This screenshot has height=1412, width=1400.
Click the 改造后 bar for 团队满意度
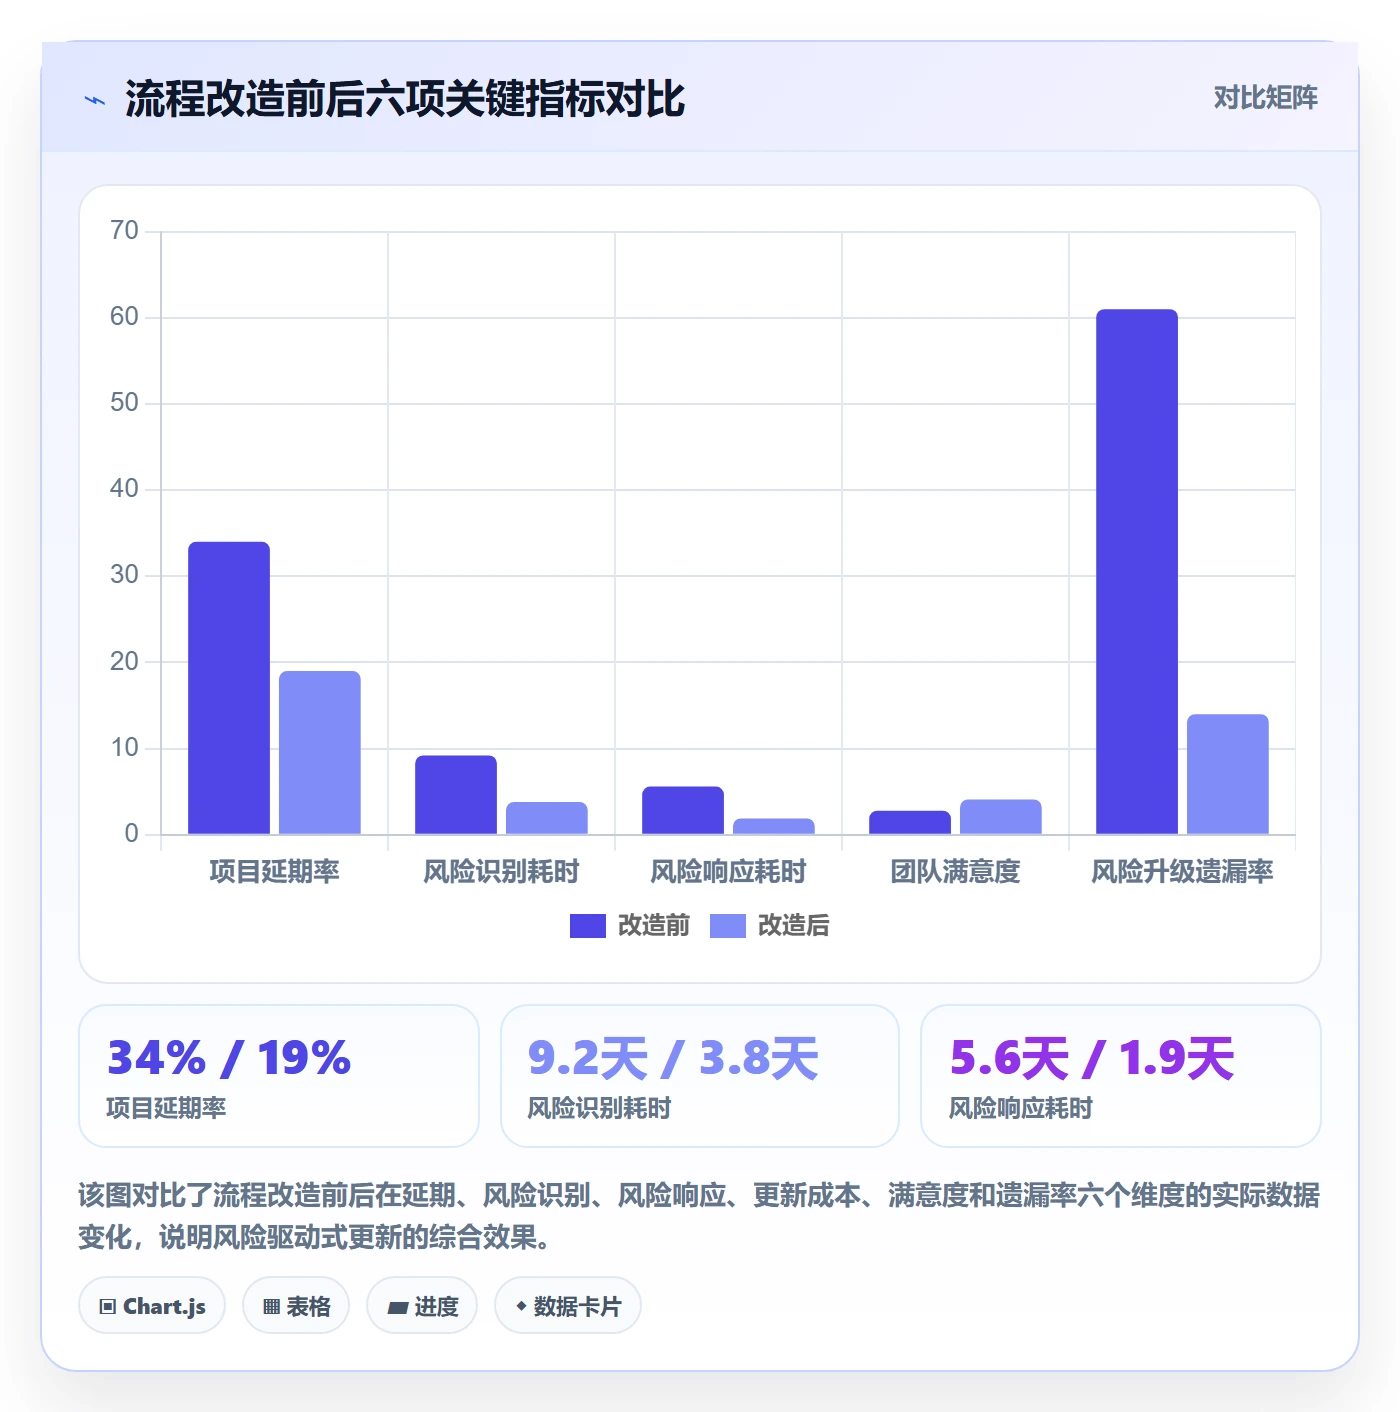point(1001,817)
